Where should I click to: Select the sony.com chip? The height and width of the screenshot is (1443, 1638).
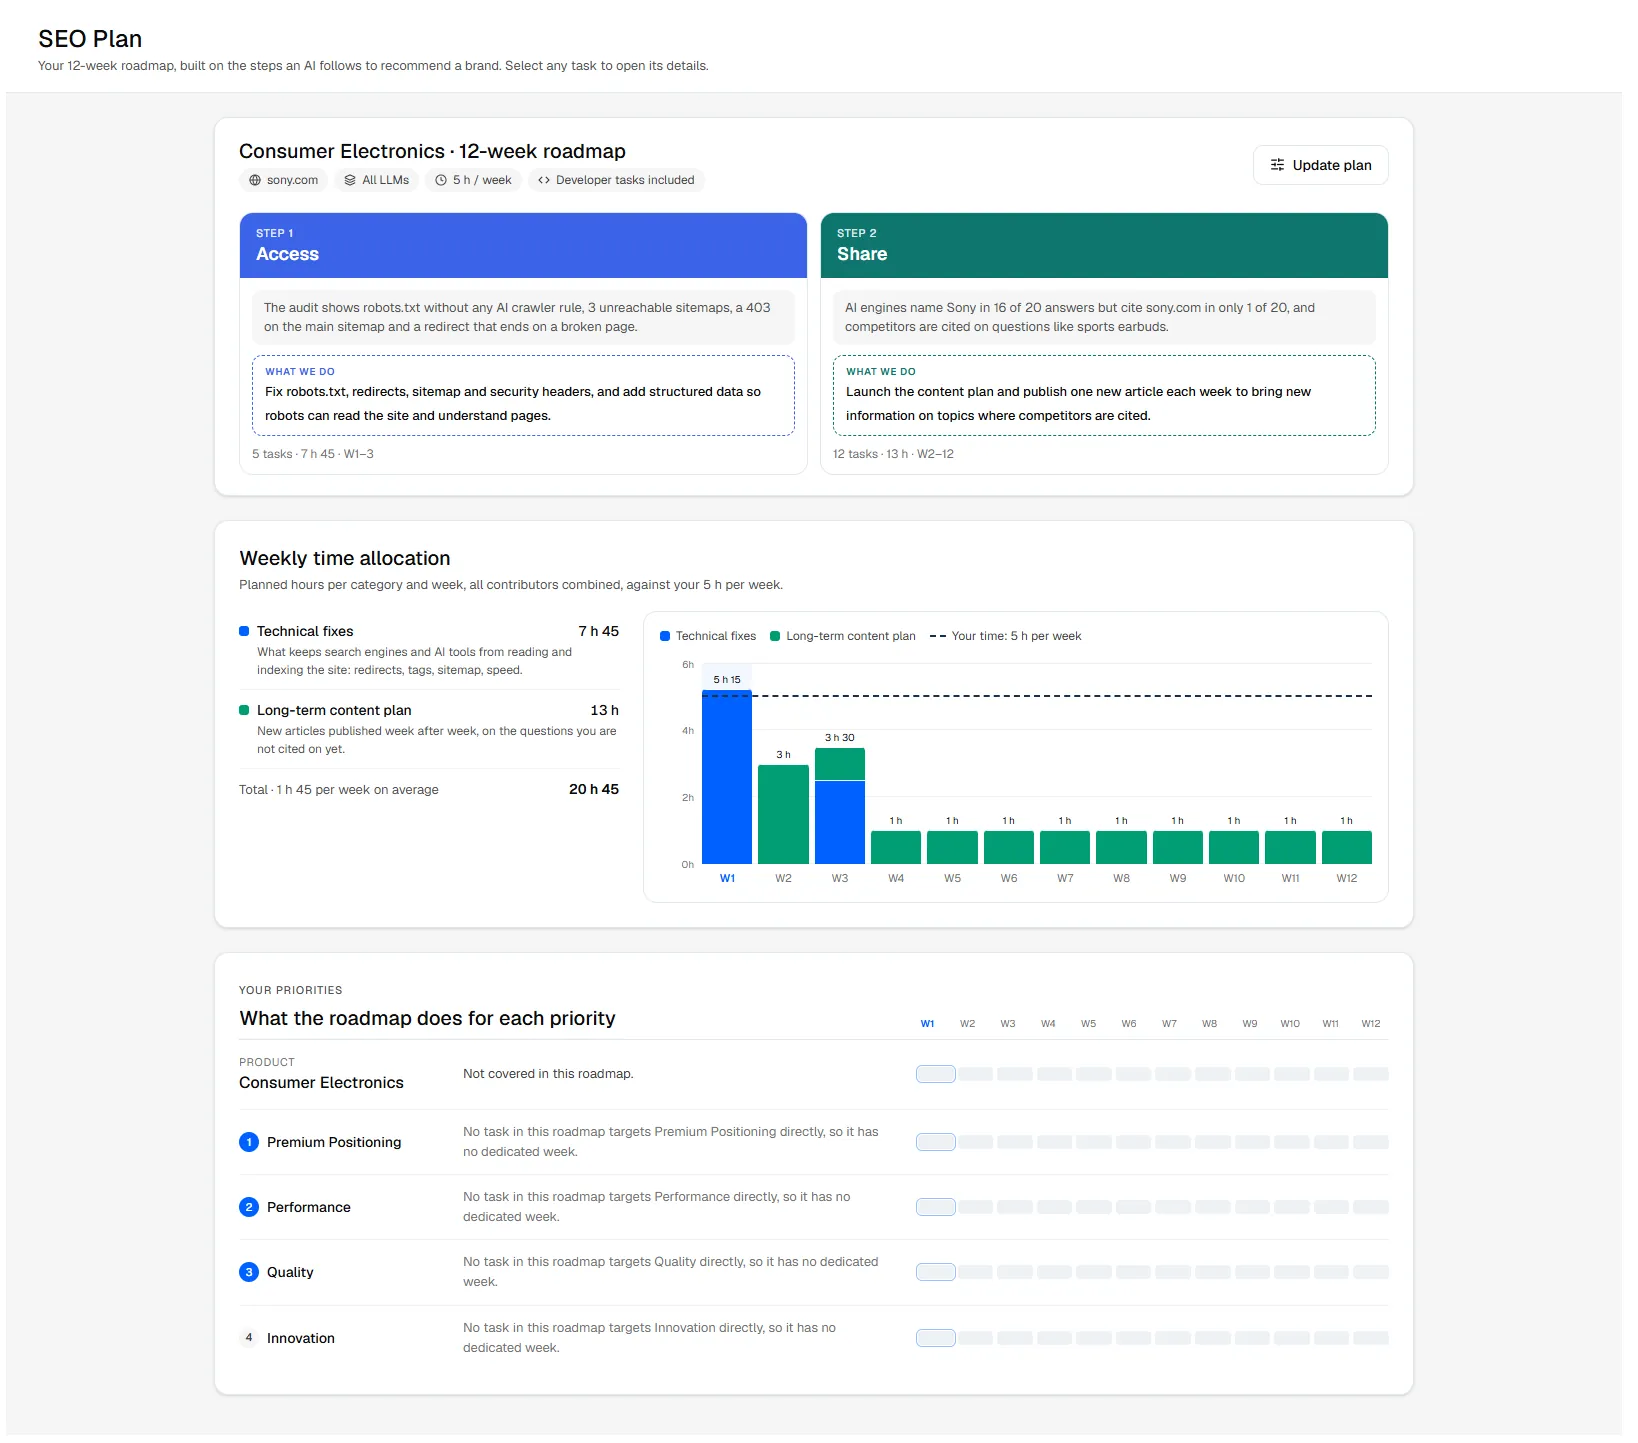(x=283, y=180)
